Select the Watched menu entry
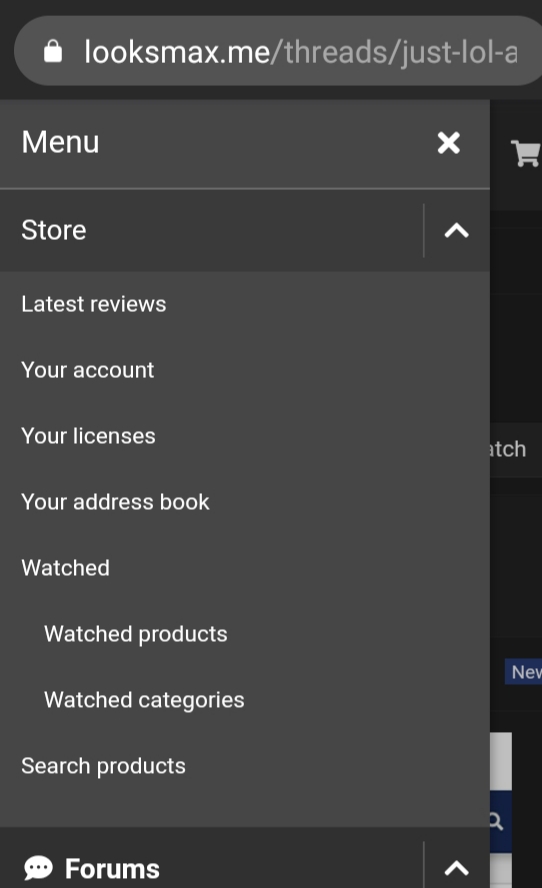 pos(66,568)
